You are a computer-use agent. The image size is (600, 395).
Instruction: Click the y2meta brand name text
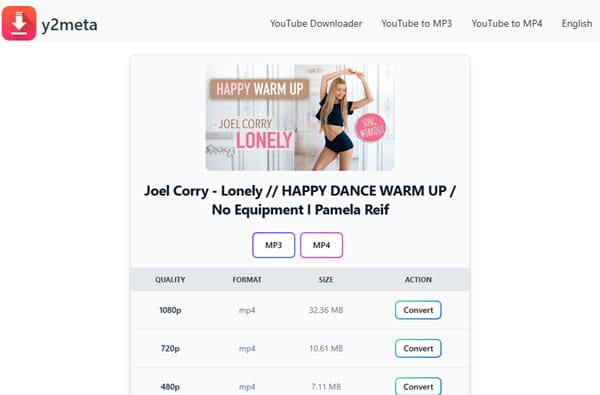69,25
